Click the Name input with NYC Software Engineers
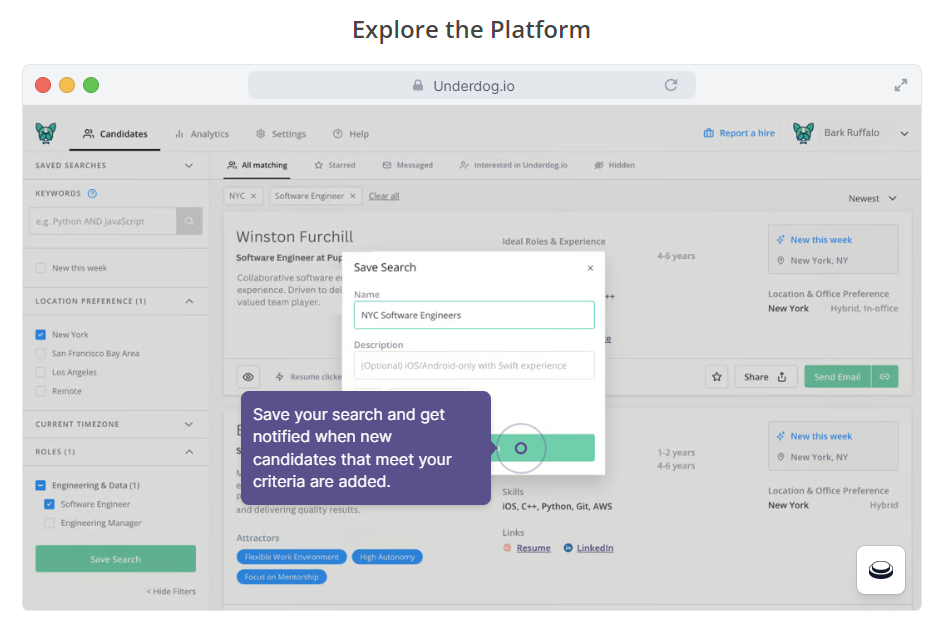This screenshot has width=946, height=633. [473, 314]
